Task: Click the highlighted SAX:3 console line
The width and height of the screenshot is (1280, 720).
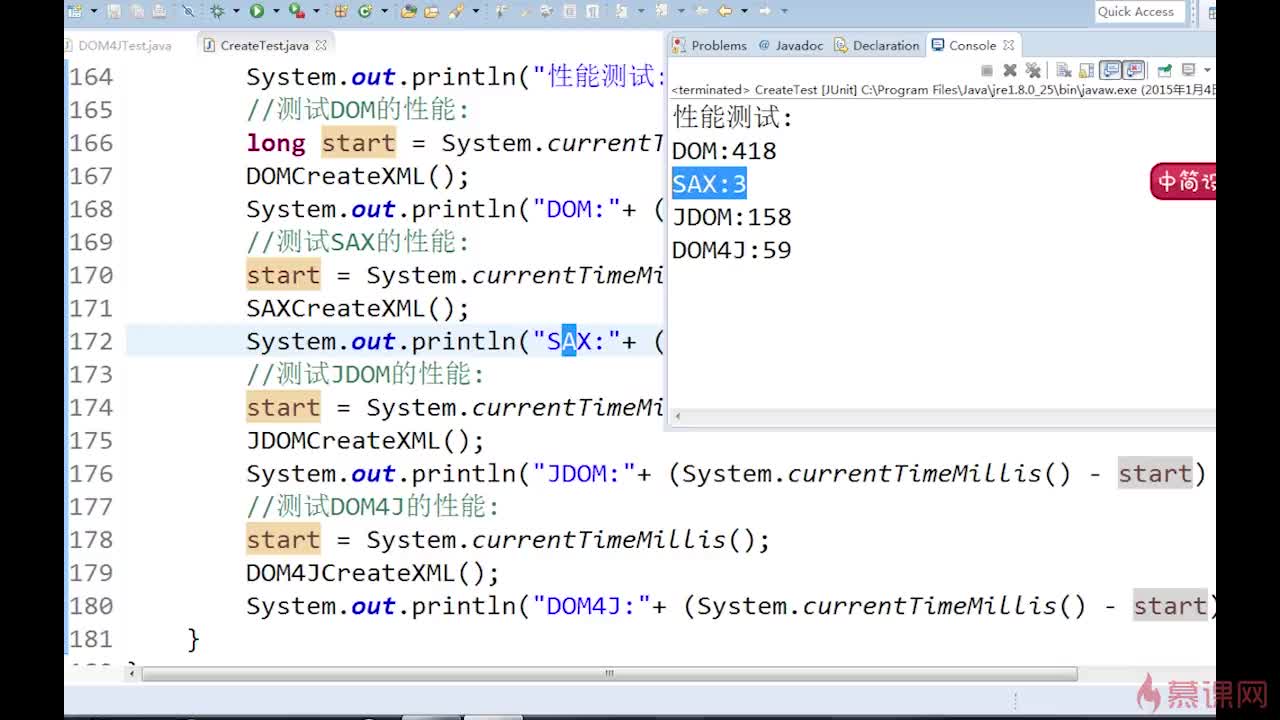Action: tap(709, 184)
